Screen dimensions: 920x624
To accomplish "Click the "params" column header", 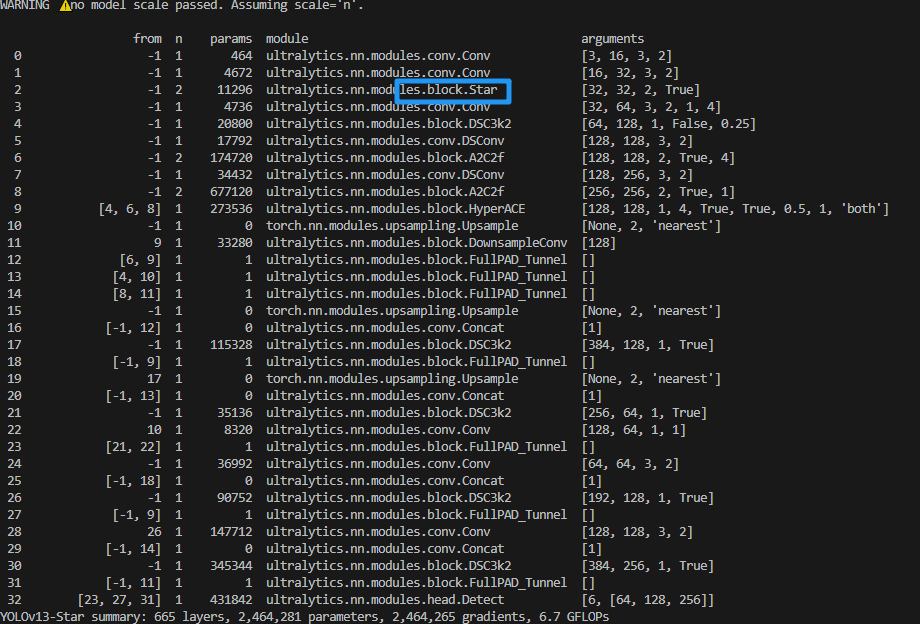I will tap(231, 39).
